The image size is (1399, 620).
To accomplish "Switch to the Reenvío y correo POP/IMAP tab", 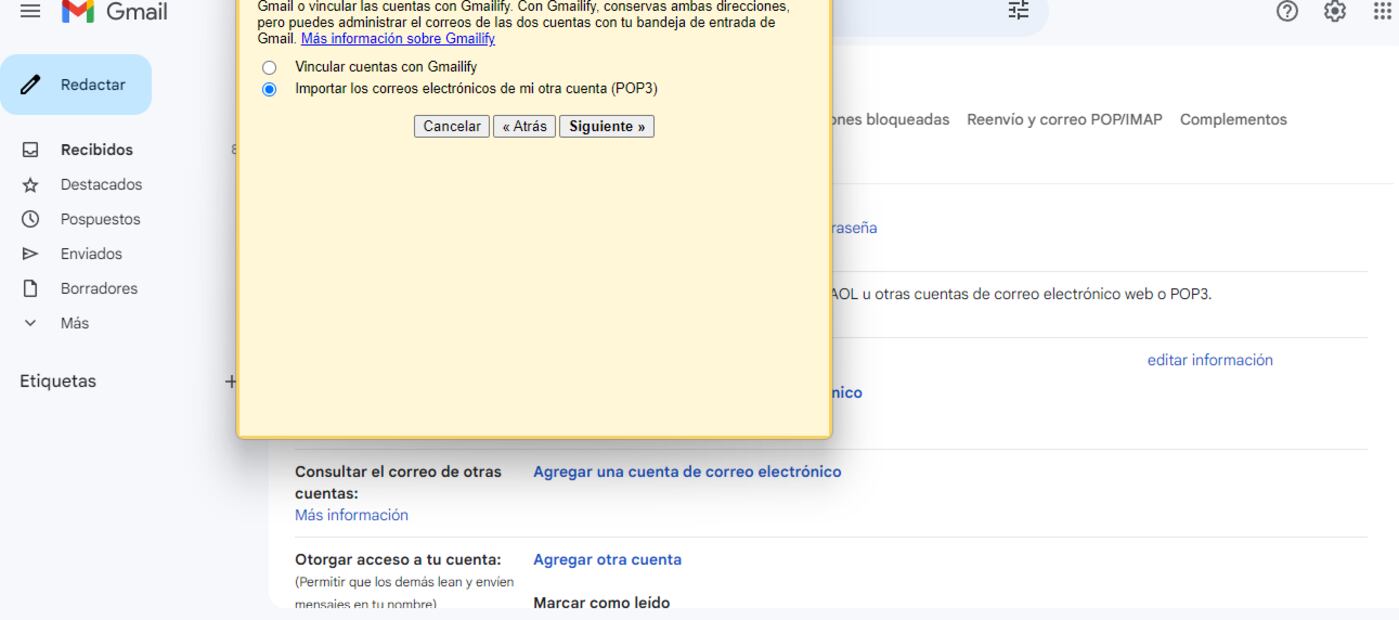I will pos(1066,119).
